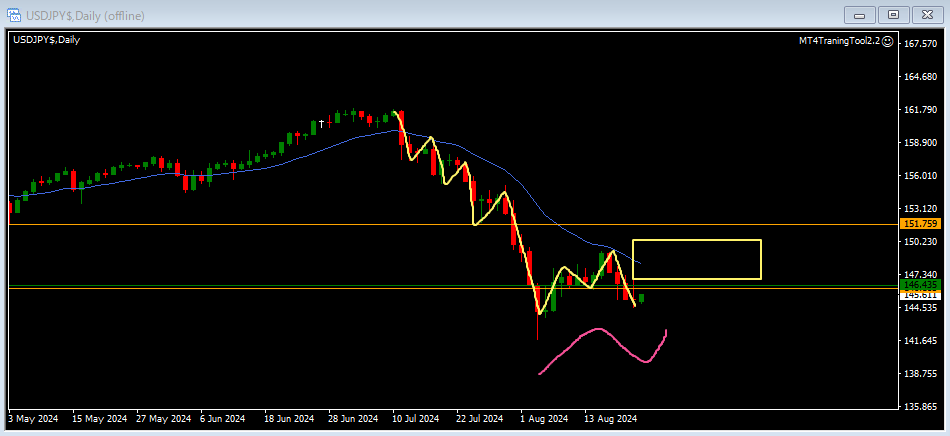This screenshot has width=950, height=436.
Task: Click the 167.570 price scale value
Action: pos(919,44)
